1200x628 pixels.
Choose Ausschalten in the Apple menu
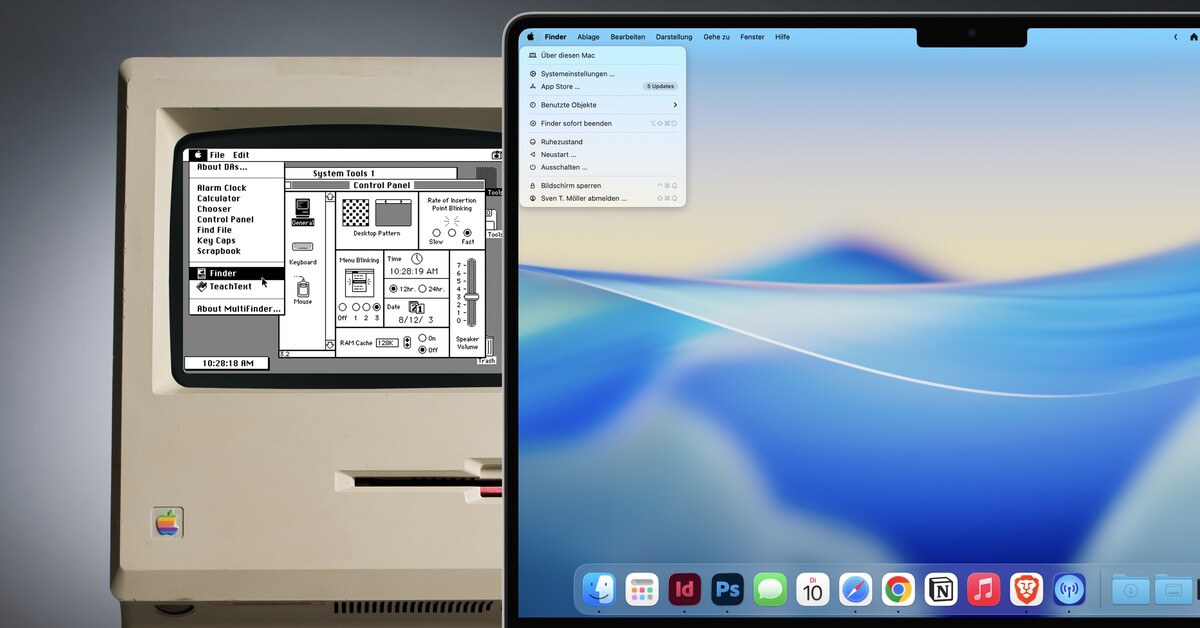coord(603,167)
